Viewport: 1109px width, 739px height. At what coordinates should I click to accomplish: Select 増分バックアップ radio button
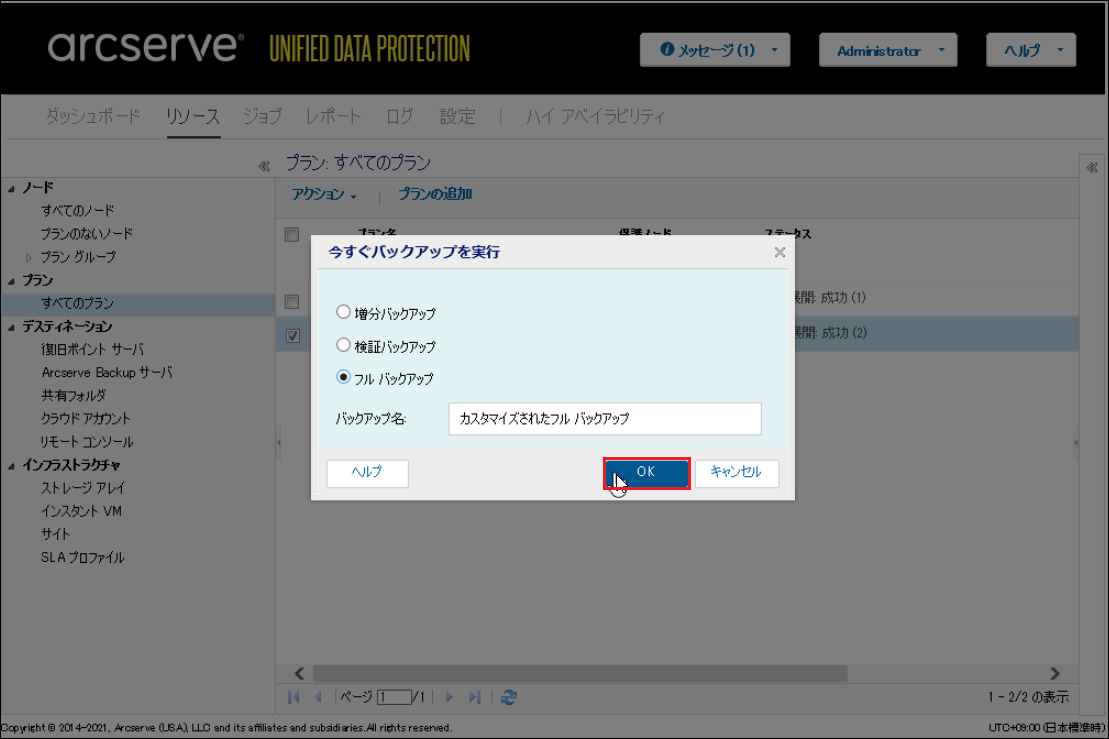coord(343,312)
